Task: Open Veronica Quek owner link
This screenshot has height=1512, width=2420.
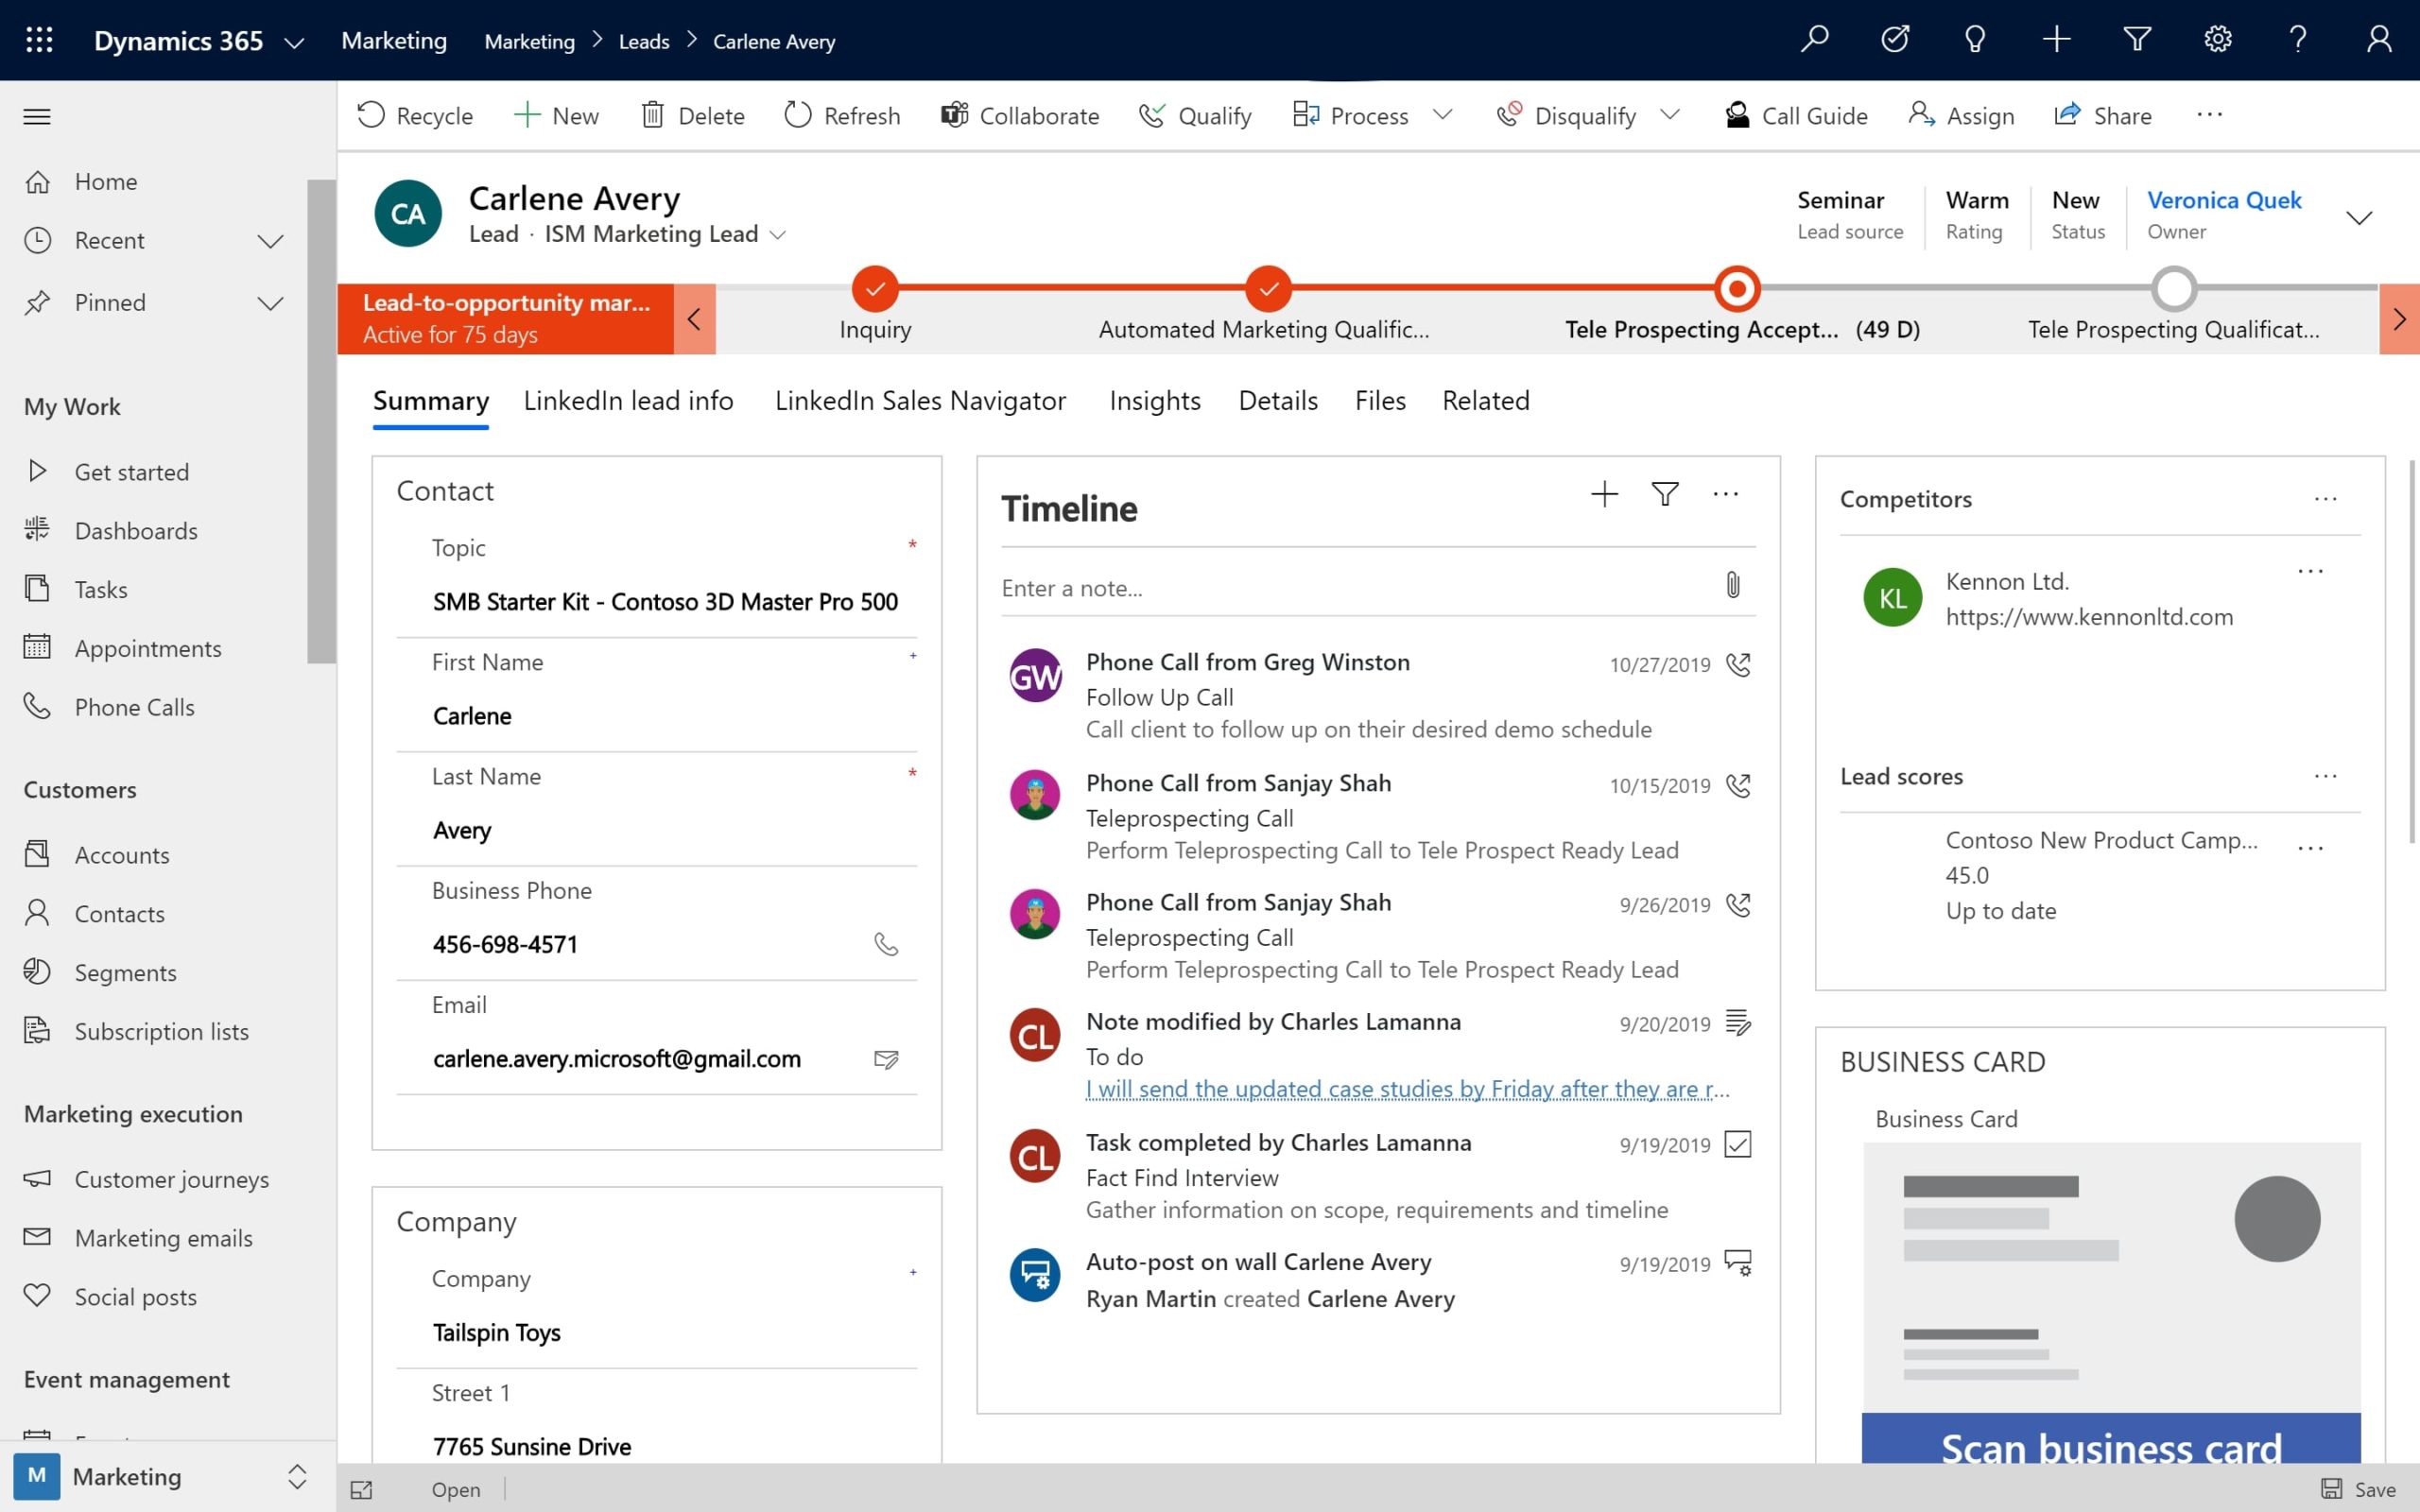Action: tap(2224, 200)
